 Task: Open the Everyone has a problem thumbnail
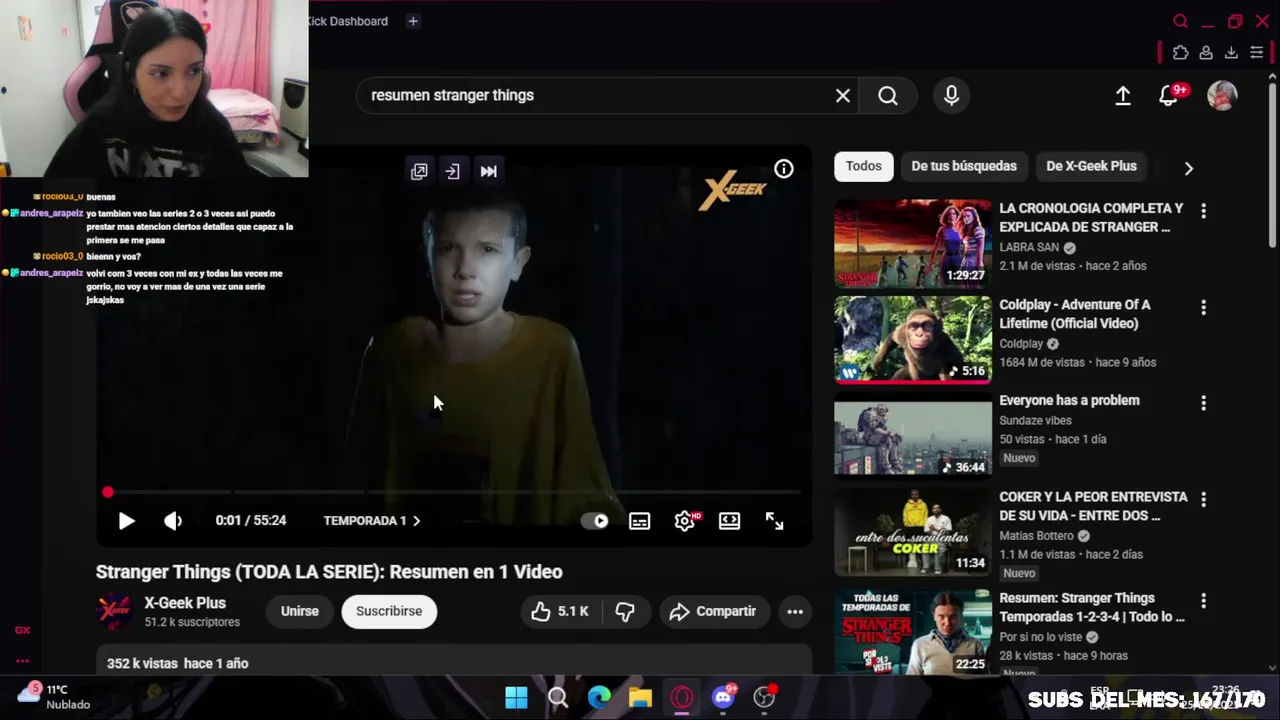coord(913,437)
